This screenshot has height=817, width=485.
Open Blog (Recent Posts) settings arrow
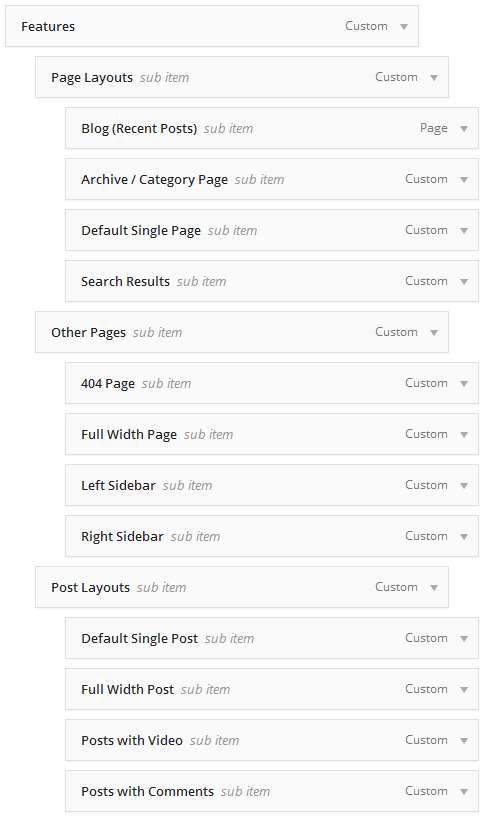[464, 129]
